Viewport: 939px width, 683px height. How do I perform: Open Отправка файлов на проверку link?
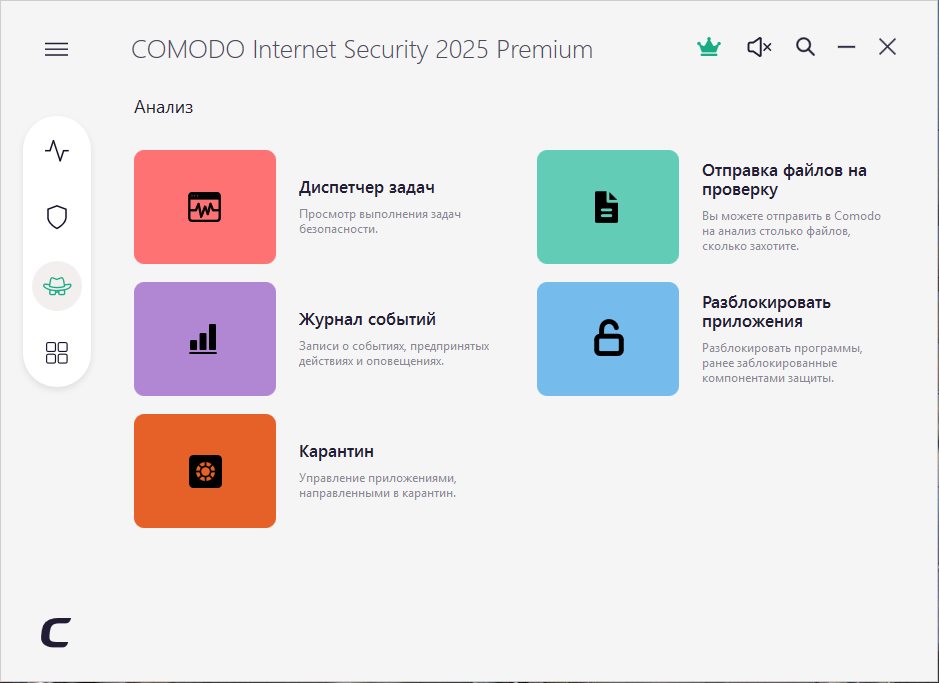click(x=784, y=180)
